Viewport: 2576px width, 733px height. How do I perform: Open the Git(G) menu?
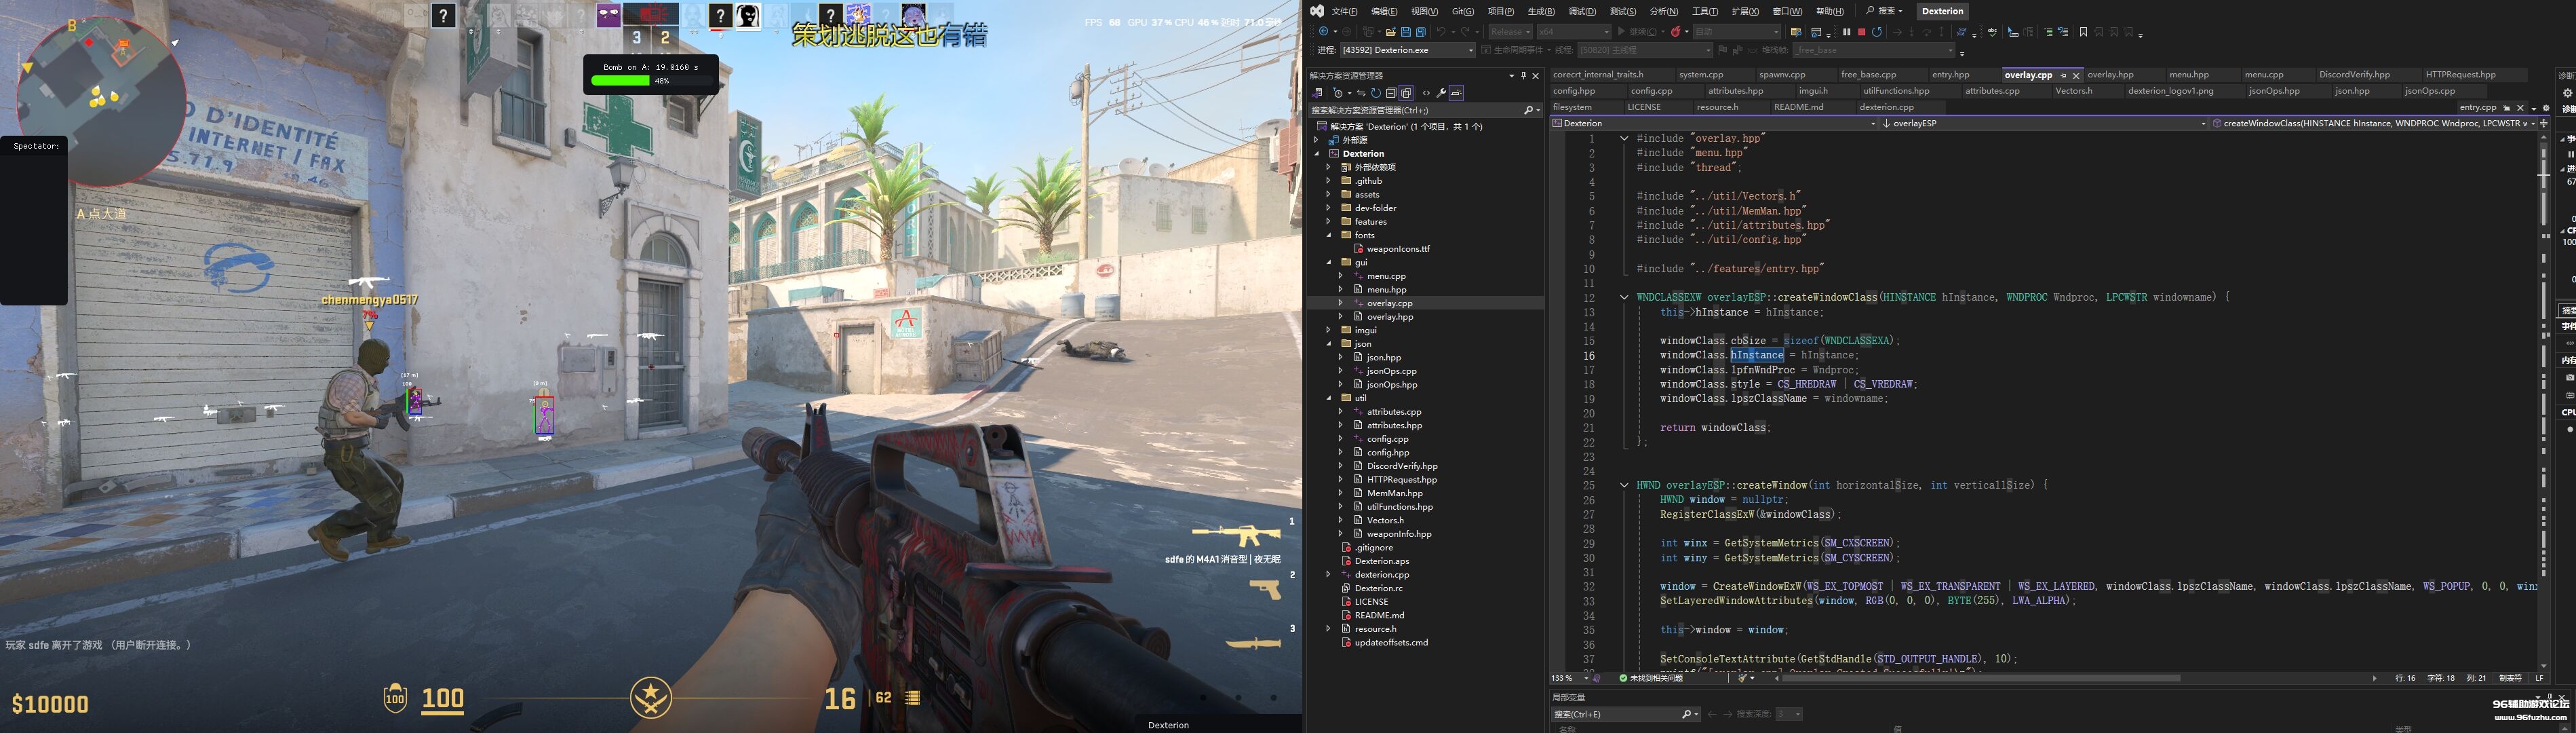[1463, 11]
